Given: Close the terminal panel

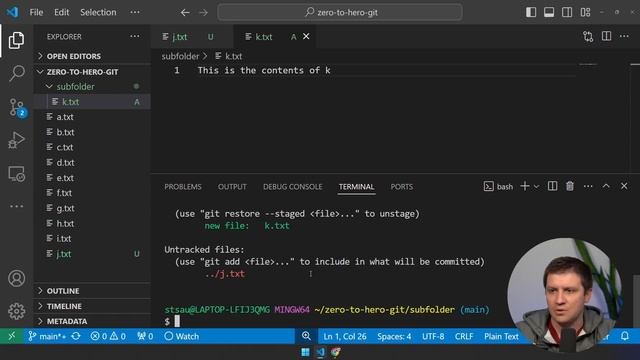Looking at the screenshot, I should [624, 186].
